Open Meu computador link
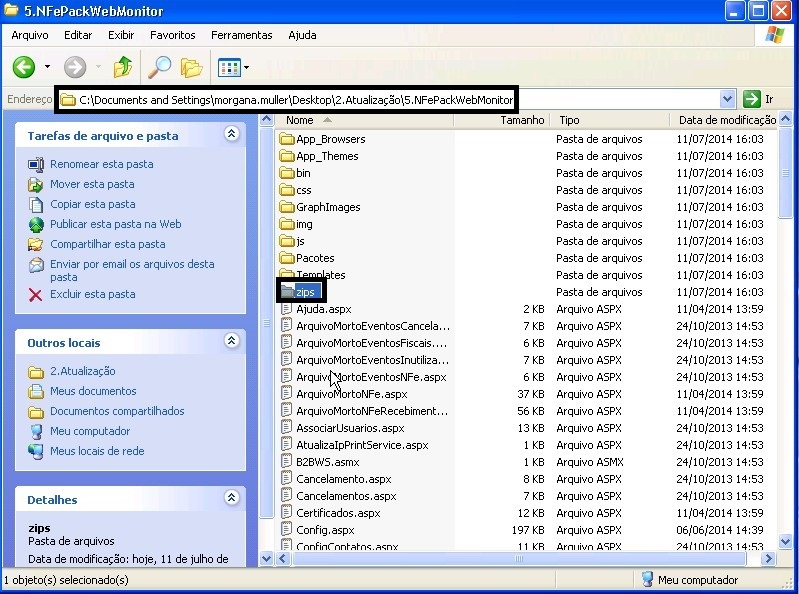Image resolution: width=799 pixels, height=594 pixels. pos(90,431)
